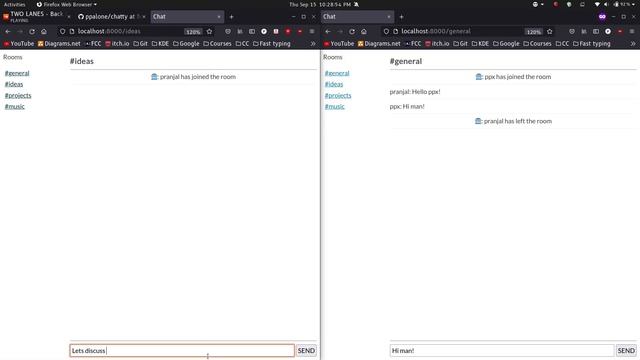Reset the 120% zoom badge in right window

(533, 31)
